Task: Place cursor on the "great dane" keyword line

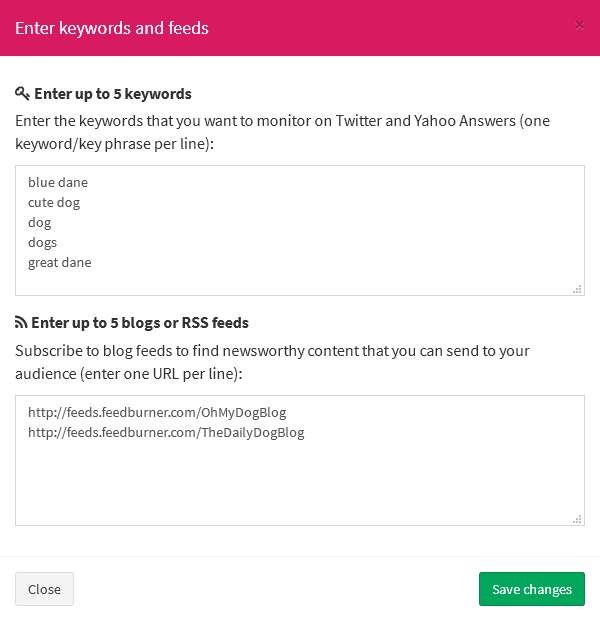Action: [60, 263]
